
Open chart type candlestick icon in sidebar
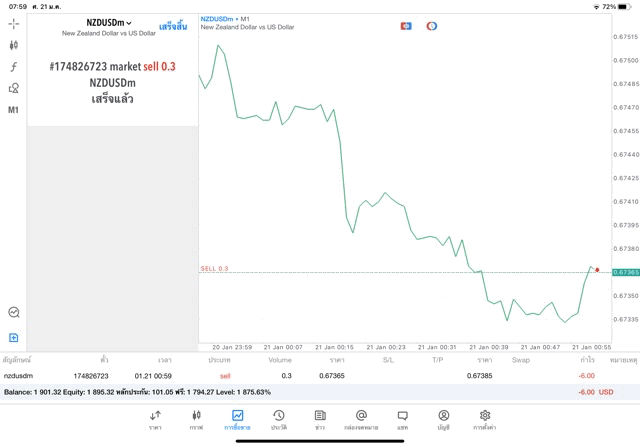point(13,45)
